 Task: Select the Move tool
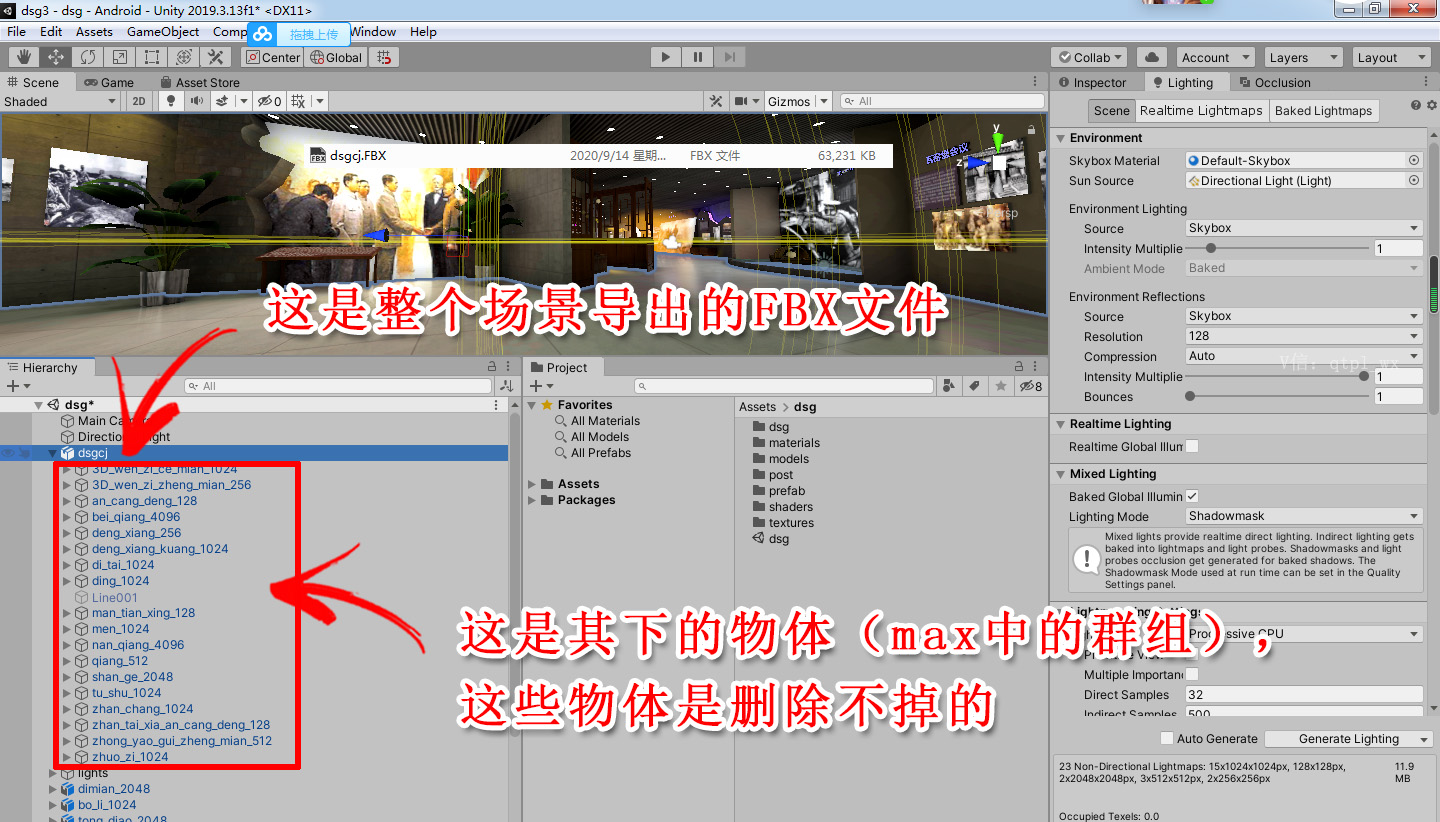point(55,57)
